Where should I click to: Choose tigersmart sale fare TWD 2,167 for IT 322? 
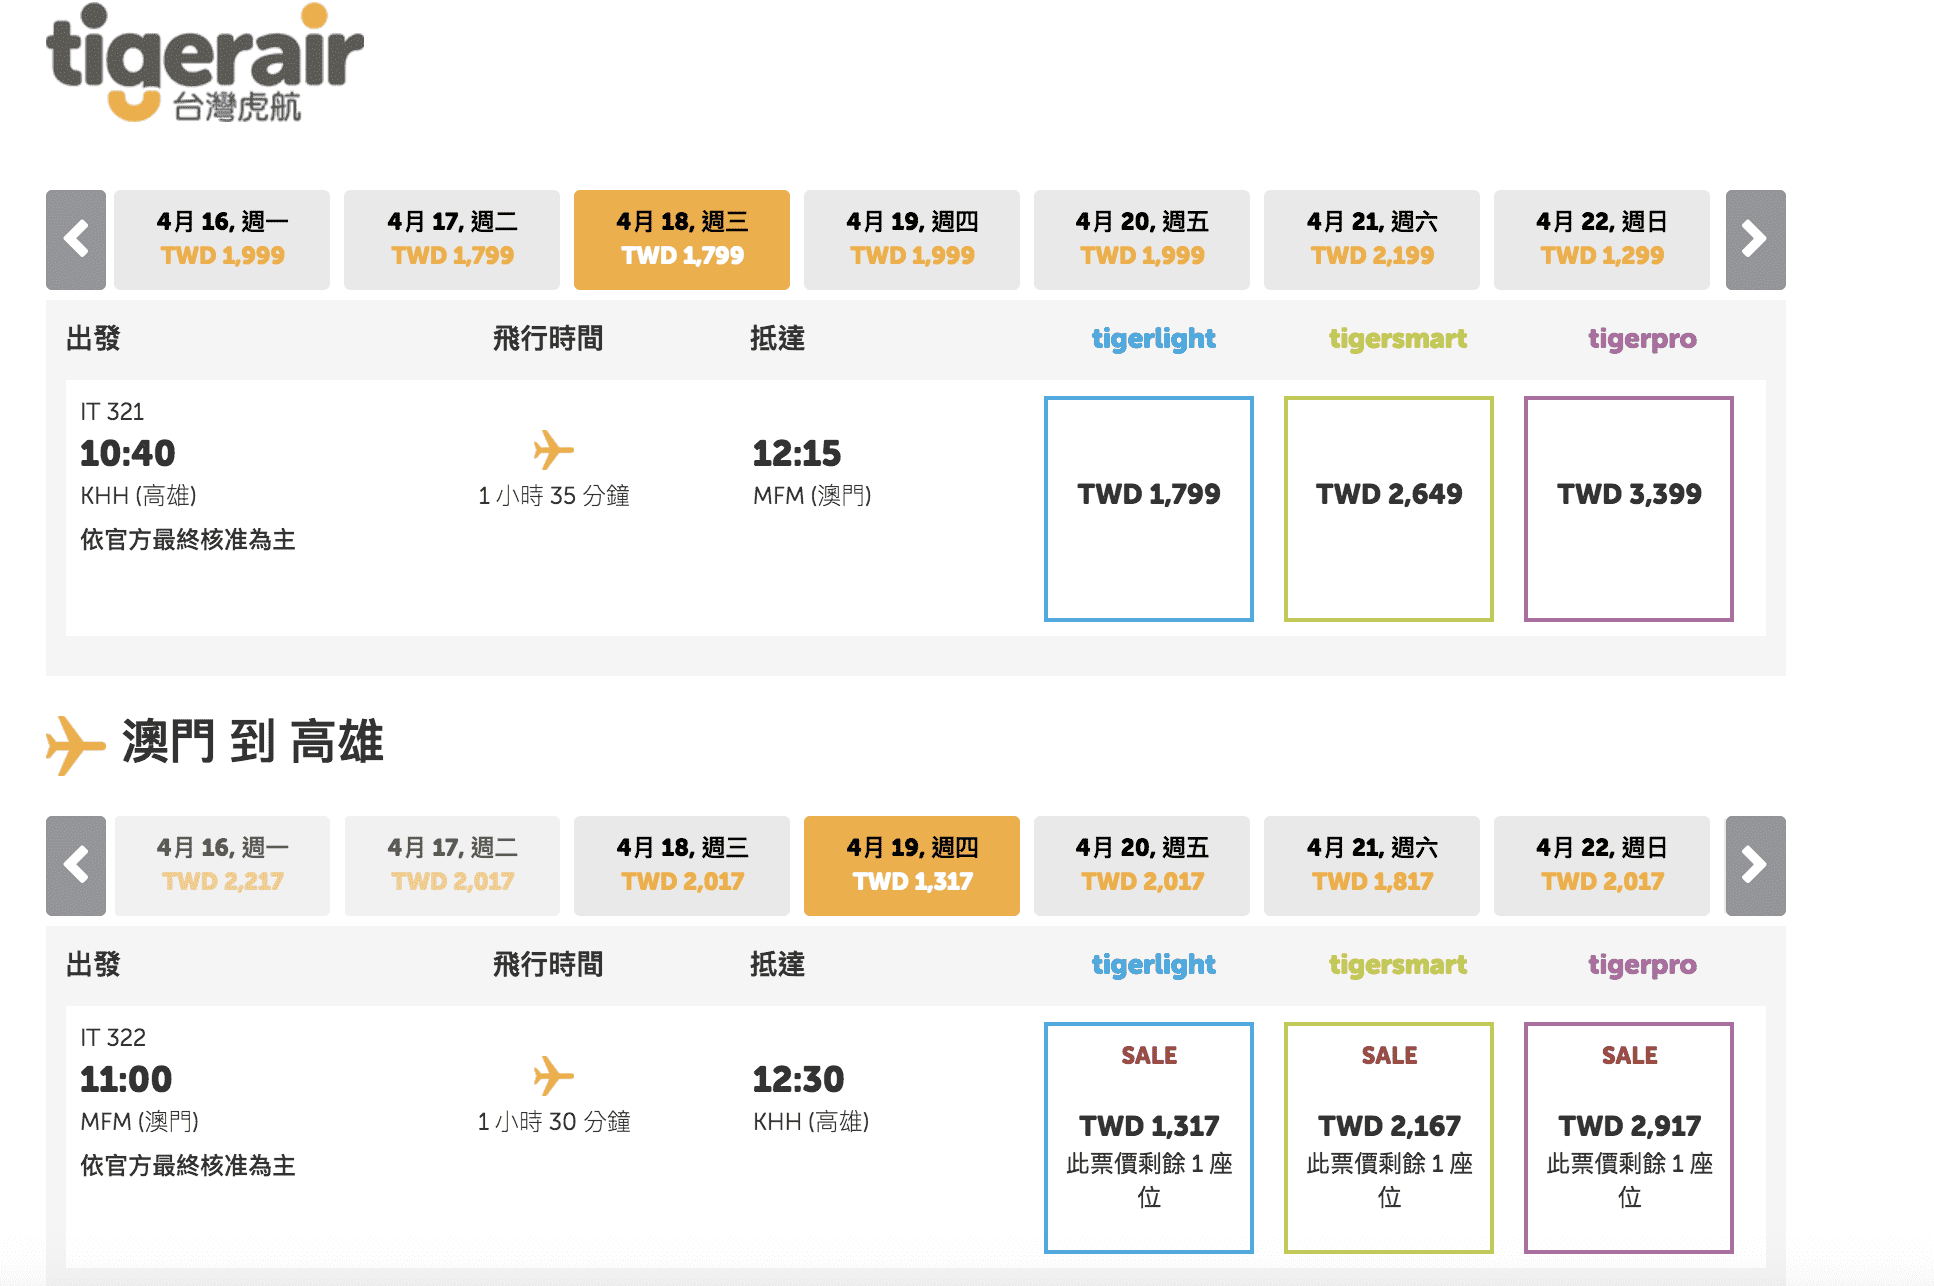[x=1389, y=1138]
